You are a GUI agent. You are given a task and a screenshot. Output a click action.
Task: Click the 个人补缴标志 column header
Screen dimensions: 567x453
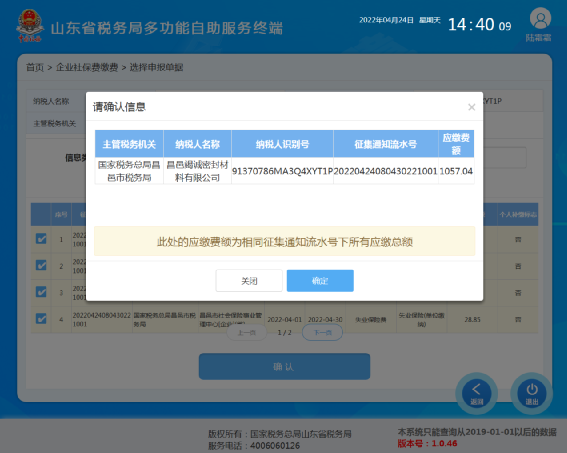518,215
